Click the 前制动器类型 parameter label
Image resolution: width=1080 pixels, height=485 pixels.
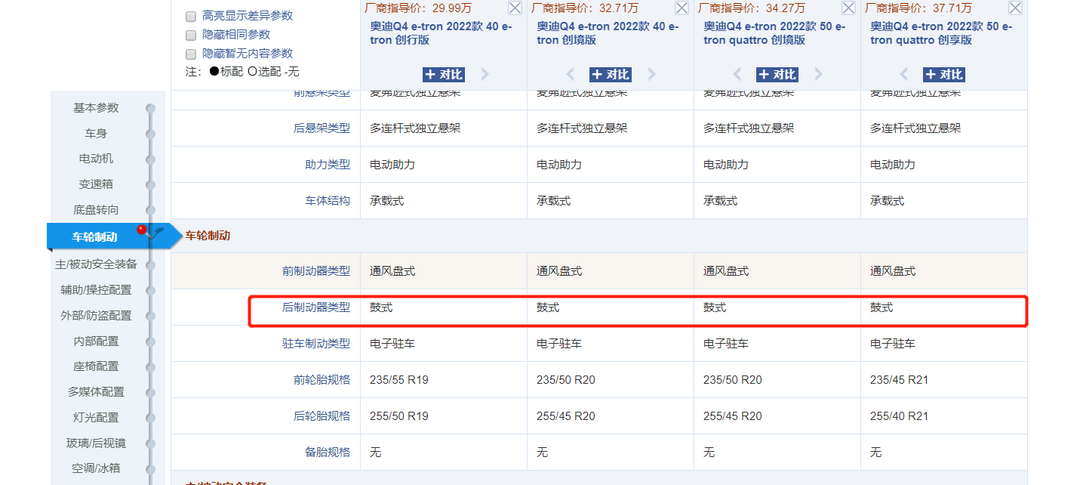316,271
